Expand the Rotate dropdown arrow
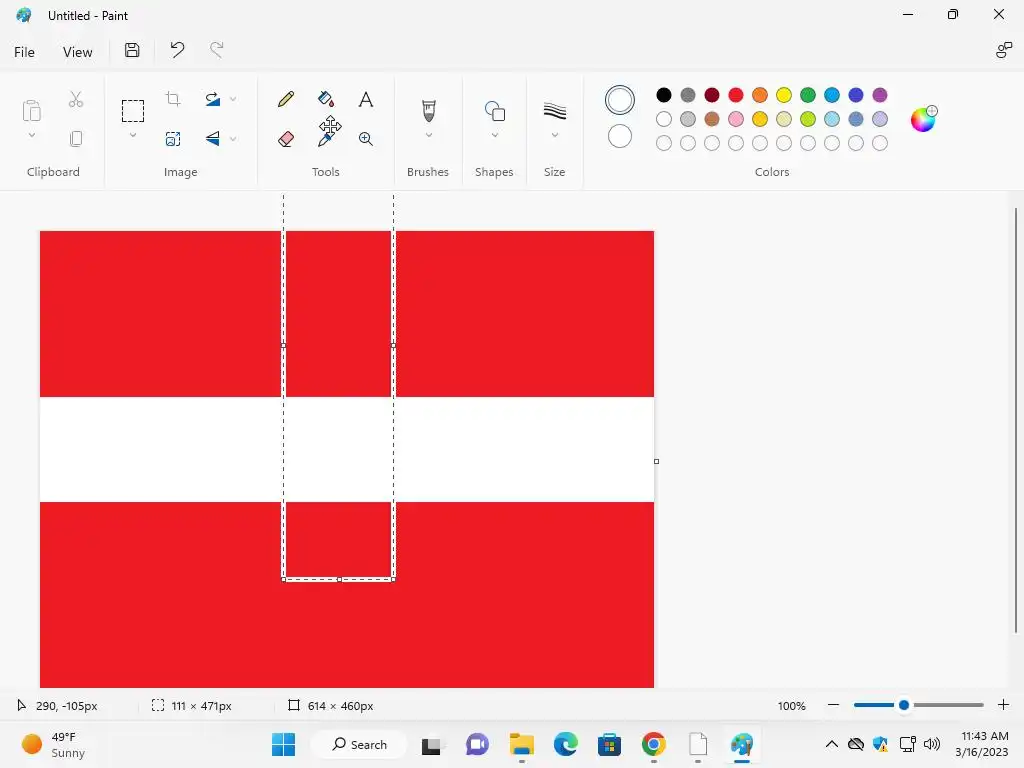 (x=233, y=99)
